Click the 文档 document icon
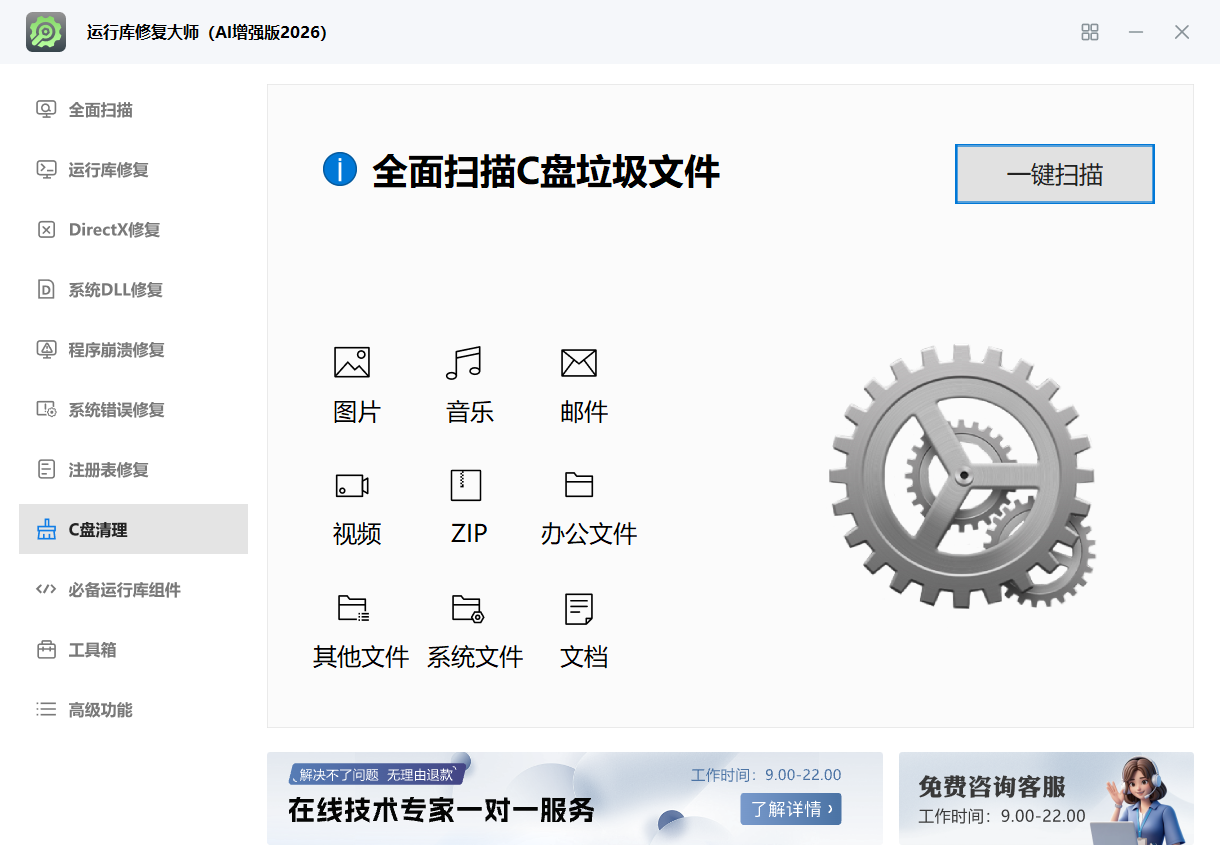Image resolution: width=1220 pixels, height=864 pixels. pyautogui.click(x=579, y=608)
